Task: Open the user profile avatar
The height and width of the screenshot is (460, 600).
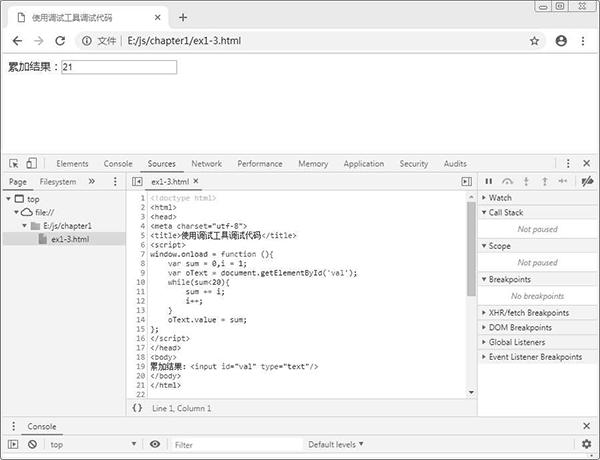Action: 561,41
